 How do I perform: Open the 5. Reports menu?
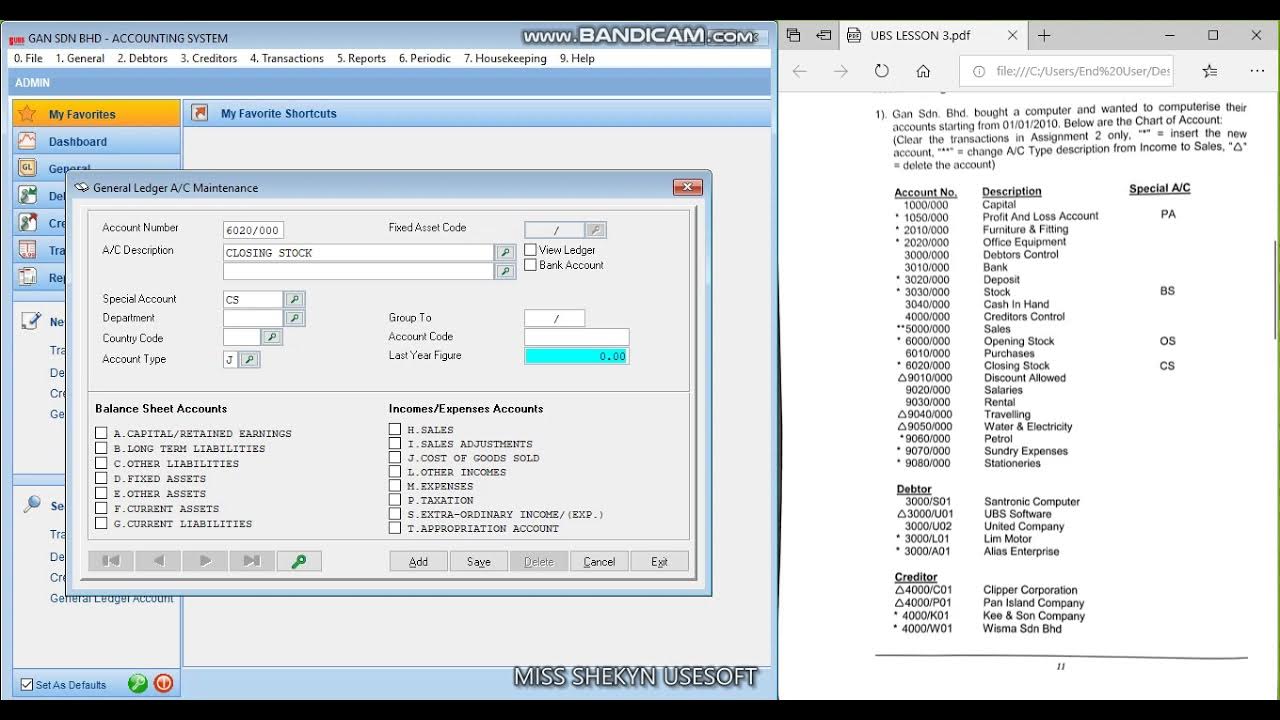(361, 58)
